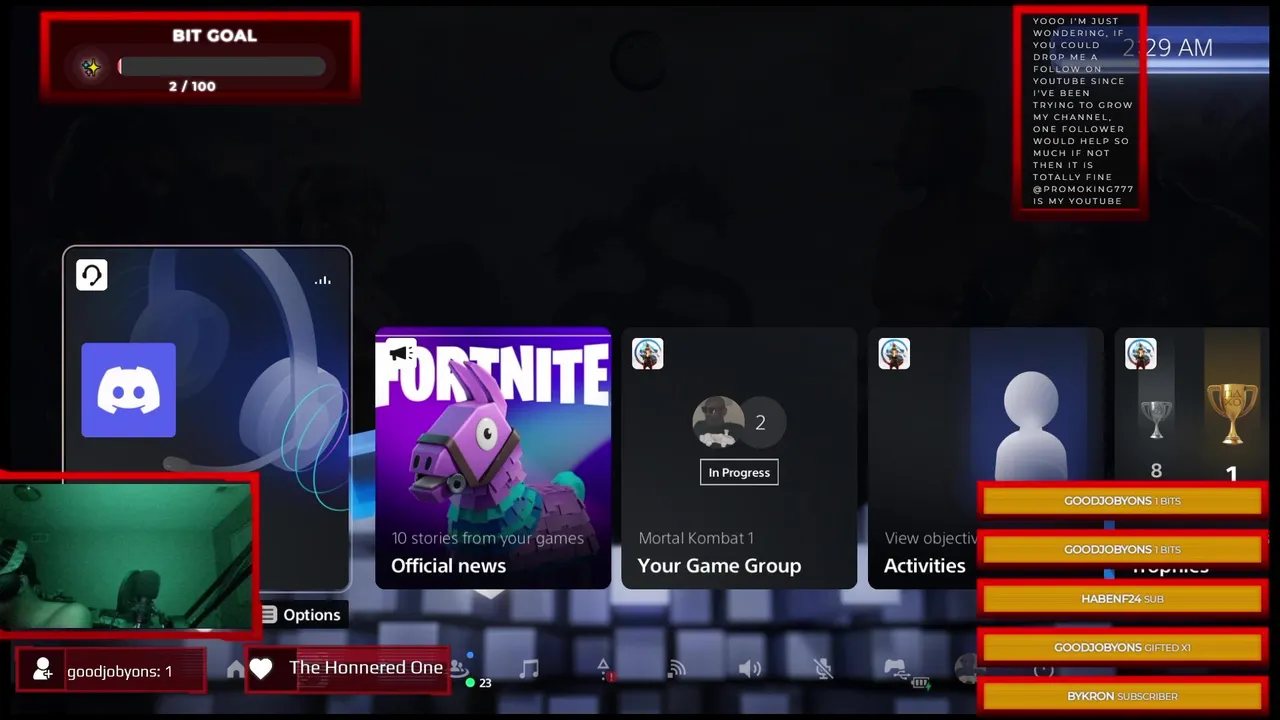Image resolution: width=1280 pixels, height=720 pixels.
Task: Toggle the muted microphone icon
Action: point(823,668)
